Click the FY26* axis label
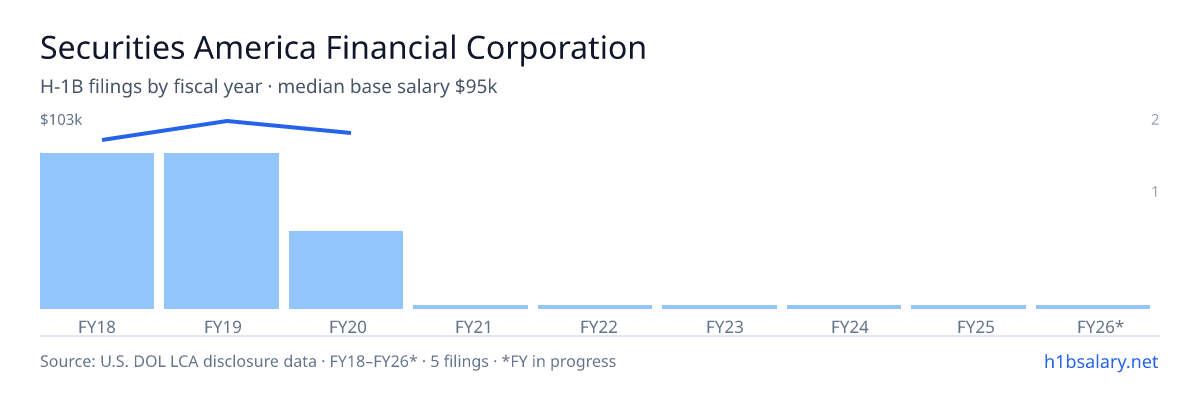This screenshot has width=1200, height=400. click(x=1100, y=326)
